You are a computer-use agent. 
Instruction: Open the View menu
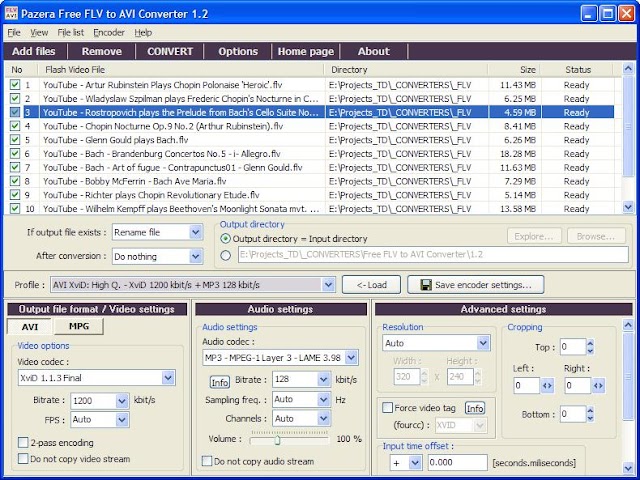click(x=39, y=33)
